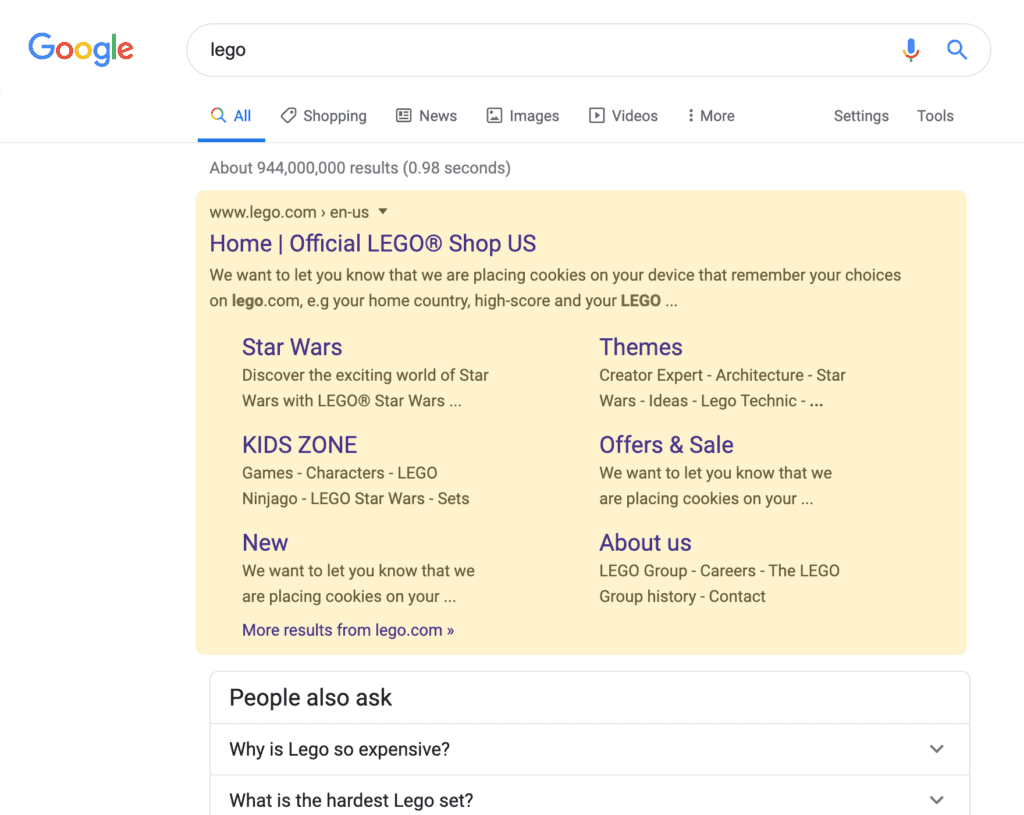The height and width of the screenshot is (815, 1024).
Task: Open the New sitelink
Action: pyautogui.click(x=265, y=543)
